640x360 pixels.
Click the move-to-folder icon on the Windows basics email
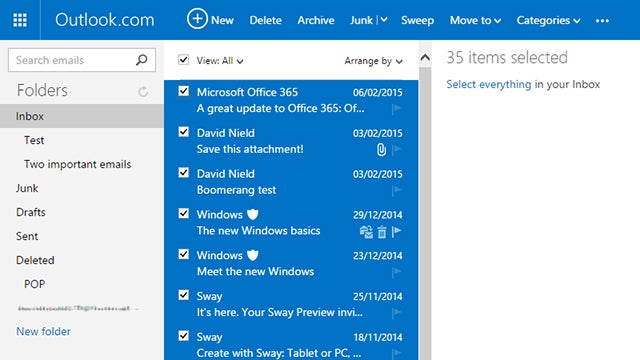(366, 232)
